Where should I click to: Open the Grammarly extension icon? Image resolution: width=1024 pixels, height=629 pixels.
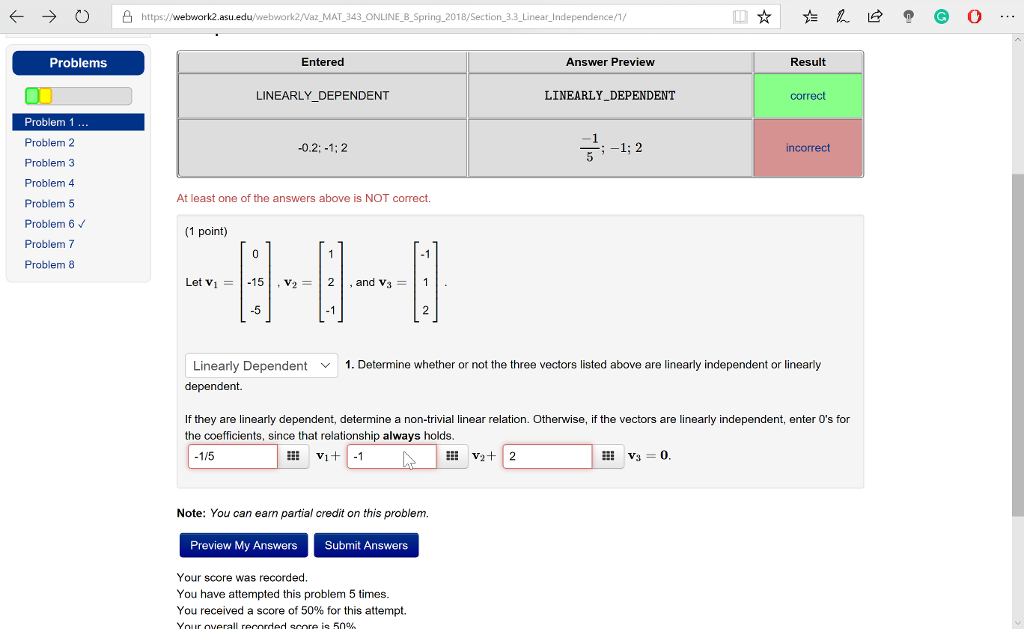942,17
